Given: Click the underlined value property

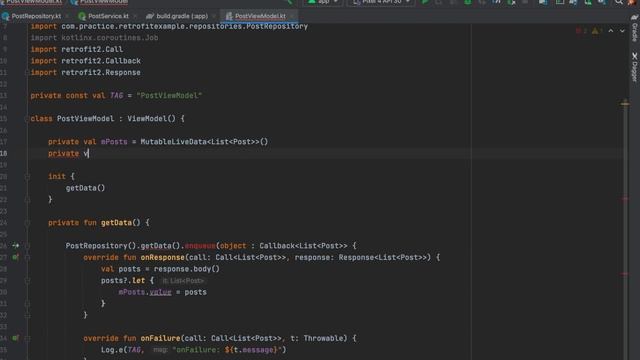Looking at the screenshot, I should pyautogui.click(x=160, y=292).
